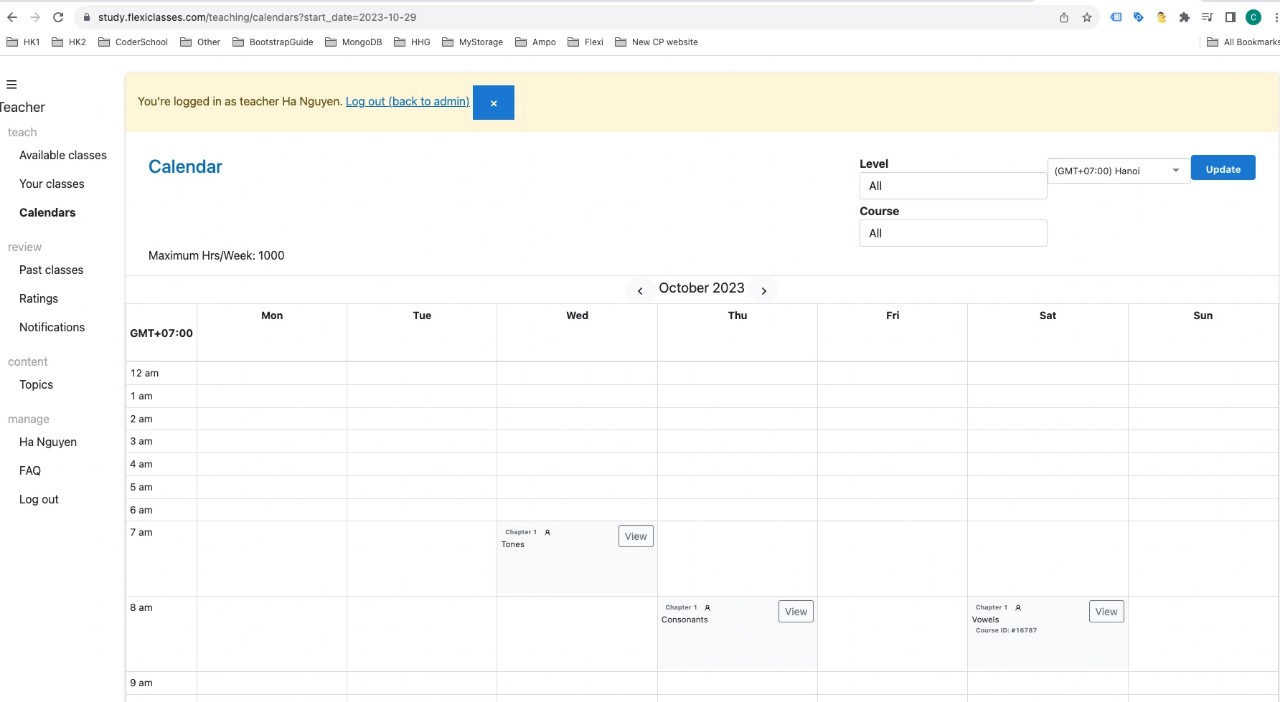The width and height of the screenshot is (1280, 702).
Task: Open the Notifications sidebar item
Action: coord(52,327)
